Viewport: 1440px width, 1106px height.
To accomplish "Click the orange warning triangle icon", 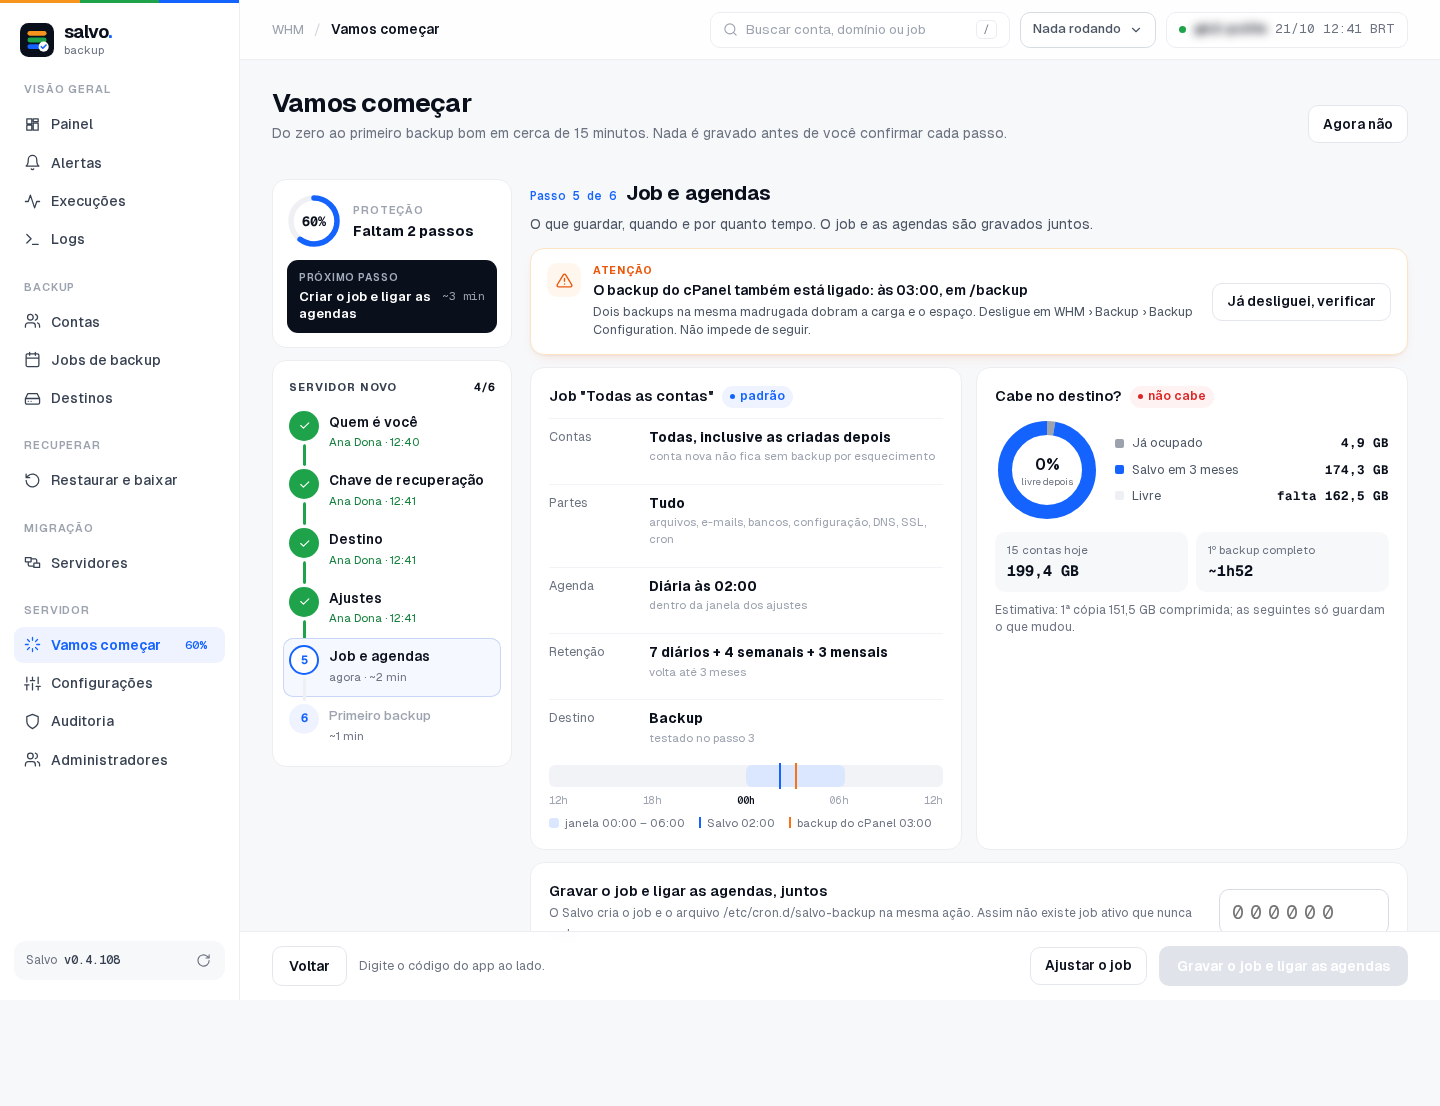I will [x=564, y=281].
